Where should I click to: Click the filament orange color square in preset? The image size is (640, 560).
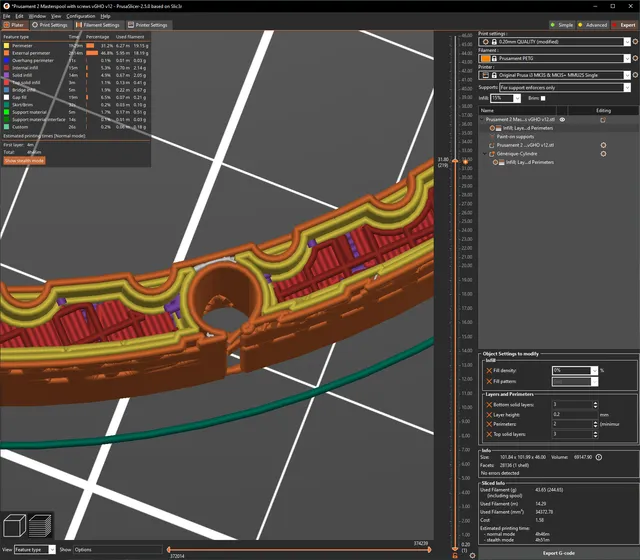[x=485, y=58]
